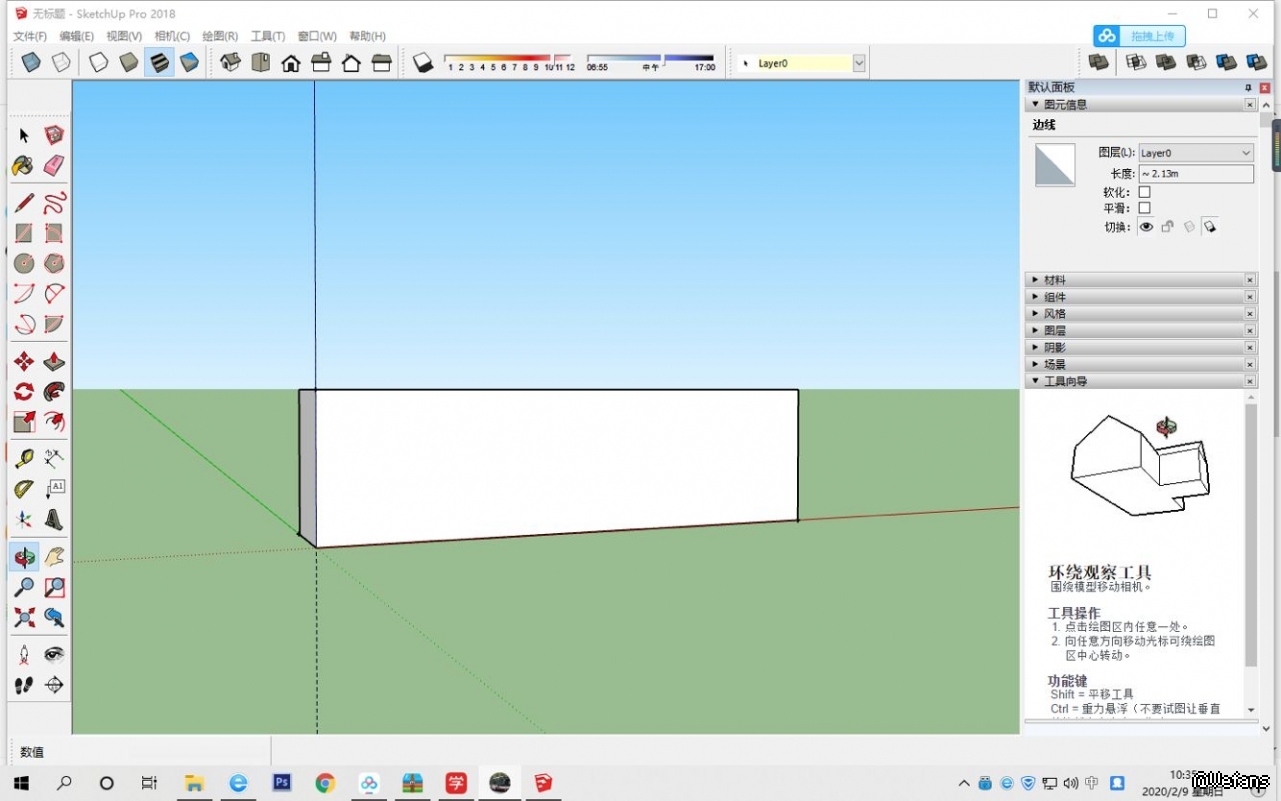Activate the Push/Pull tool
This screenshot has width=1281, height=801.
(54, 361)
